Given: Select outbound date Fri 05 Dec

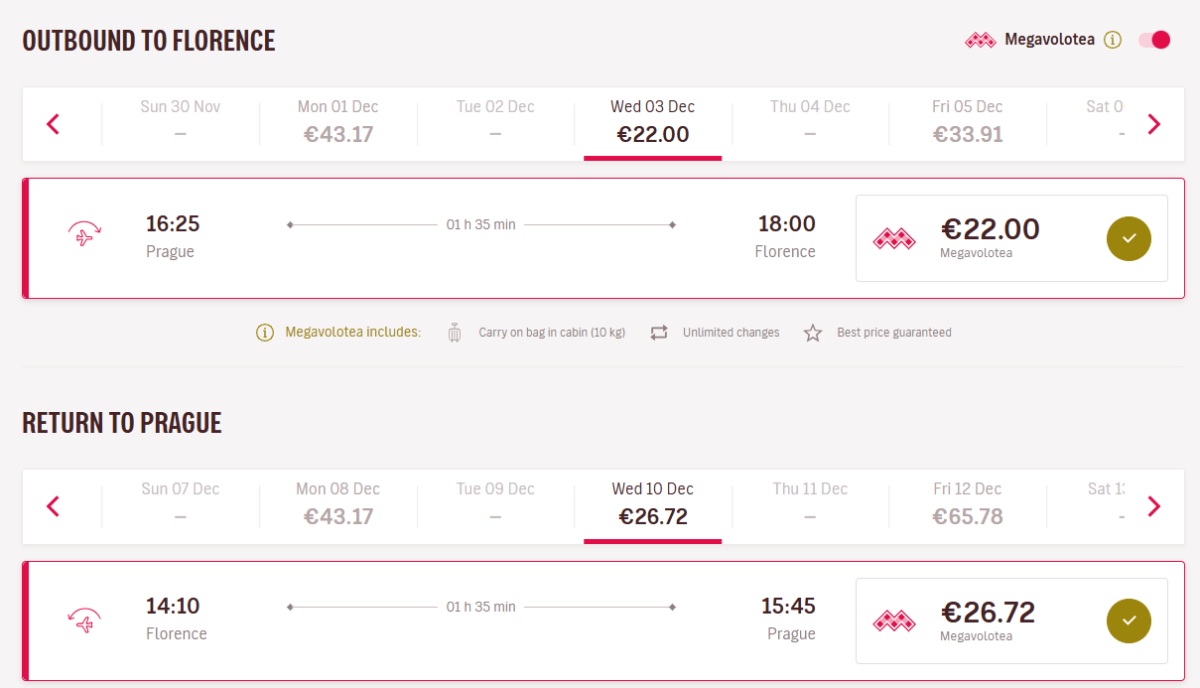Looking at the screenshot, I should pyautogui.click(x=968, y=122).
